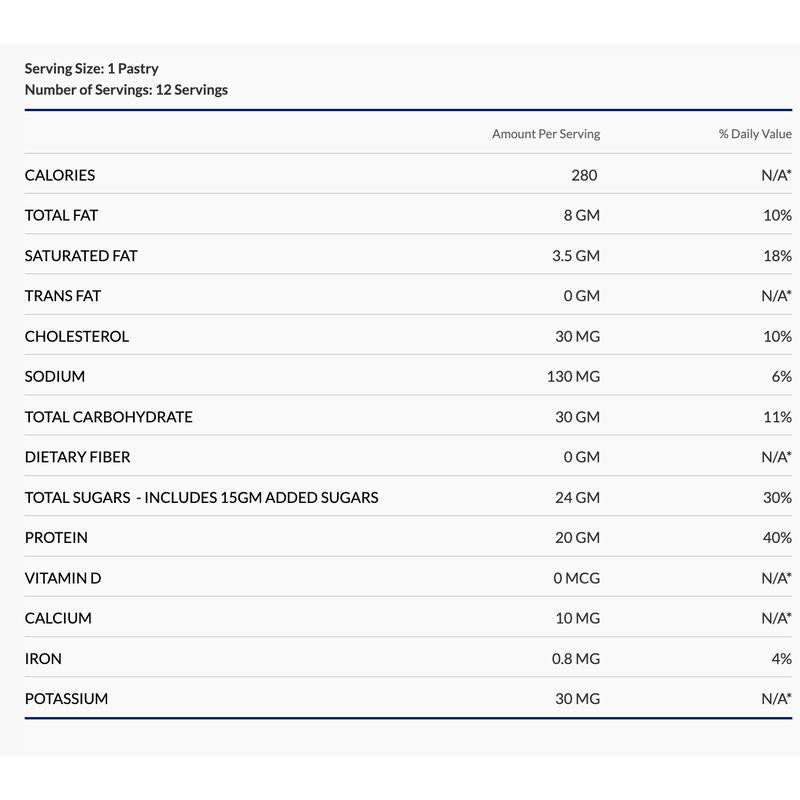Select the Amount Per Serving column header
Image resolution: width=800 pixels, height=800 pixels.
tap(546, 134)
